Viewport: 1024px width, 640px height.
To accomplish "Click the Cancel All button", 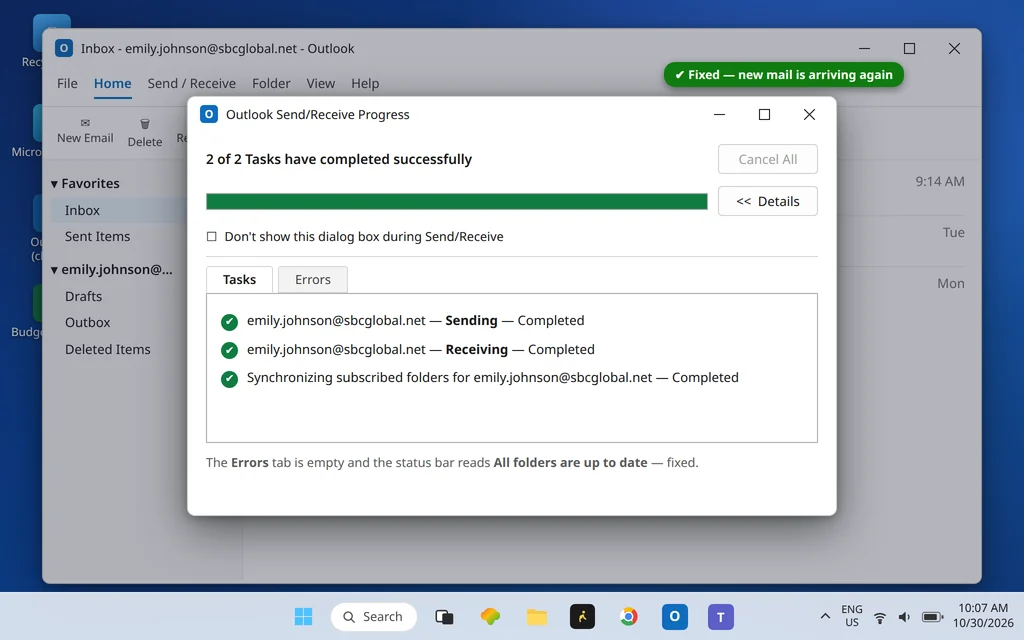I will pos(767,159).
